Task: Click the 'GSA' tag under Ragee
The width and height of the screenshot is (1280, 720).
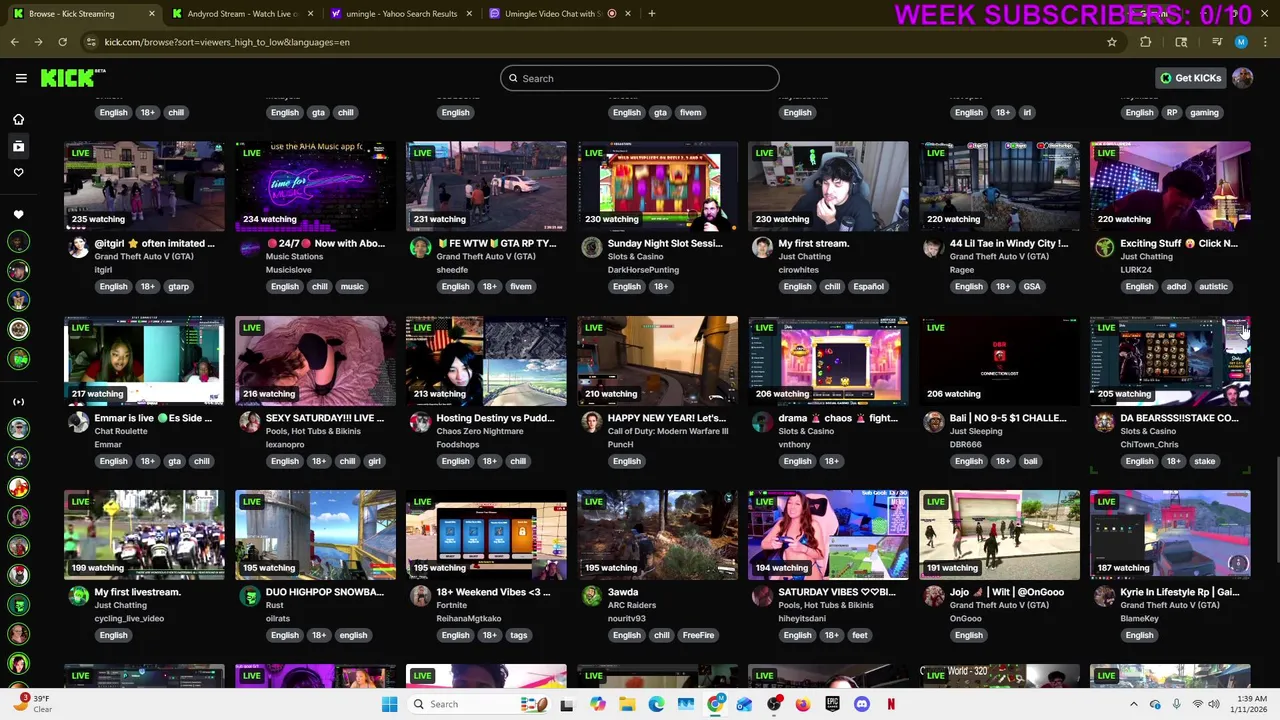Action: coord(1032,286)
